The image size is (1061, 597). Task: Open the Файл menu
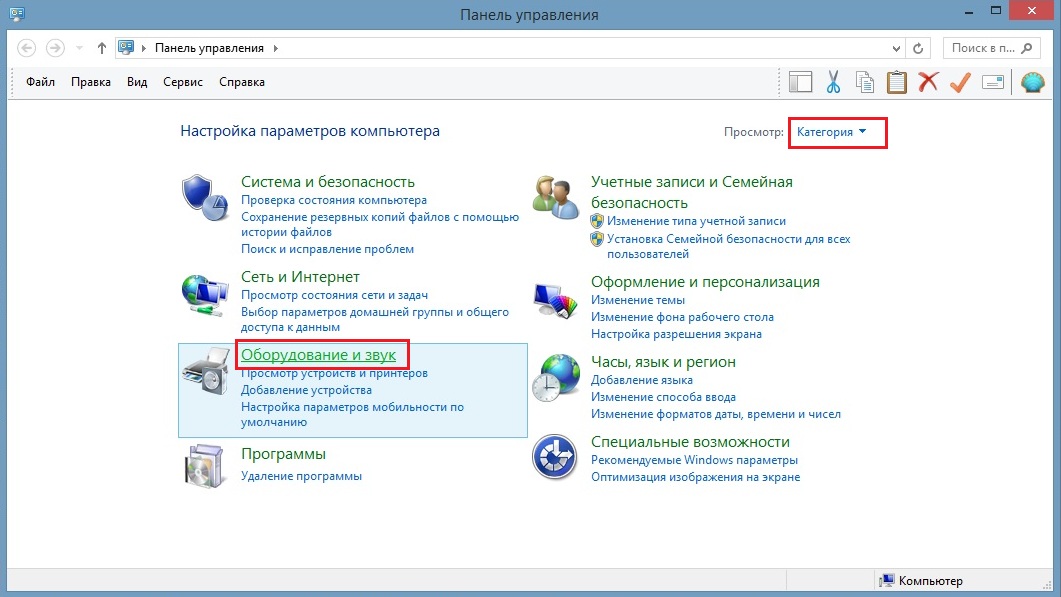click(41, 82)
